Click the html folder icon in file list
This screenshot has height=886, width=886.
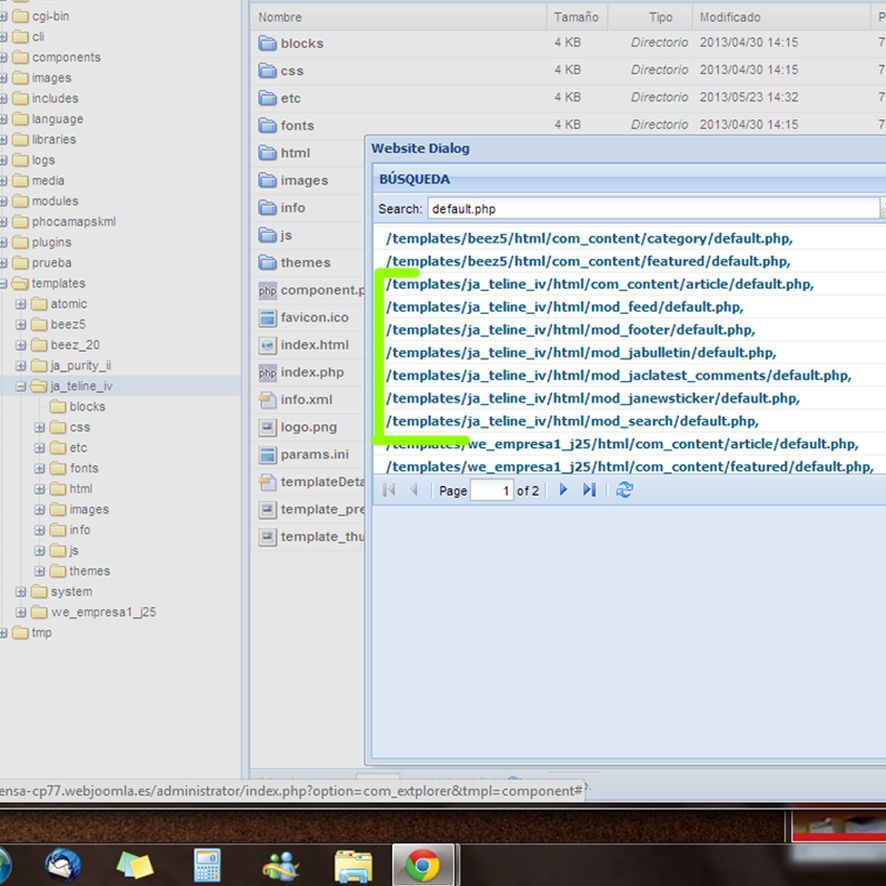pyautogui.click(x=267, y=153)
